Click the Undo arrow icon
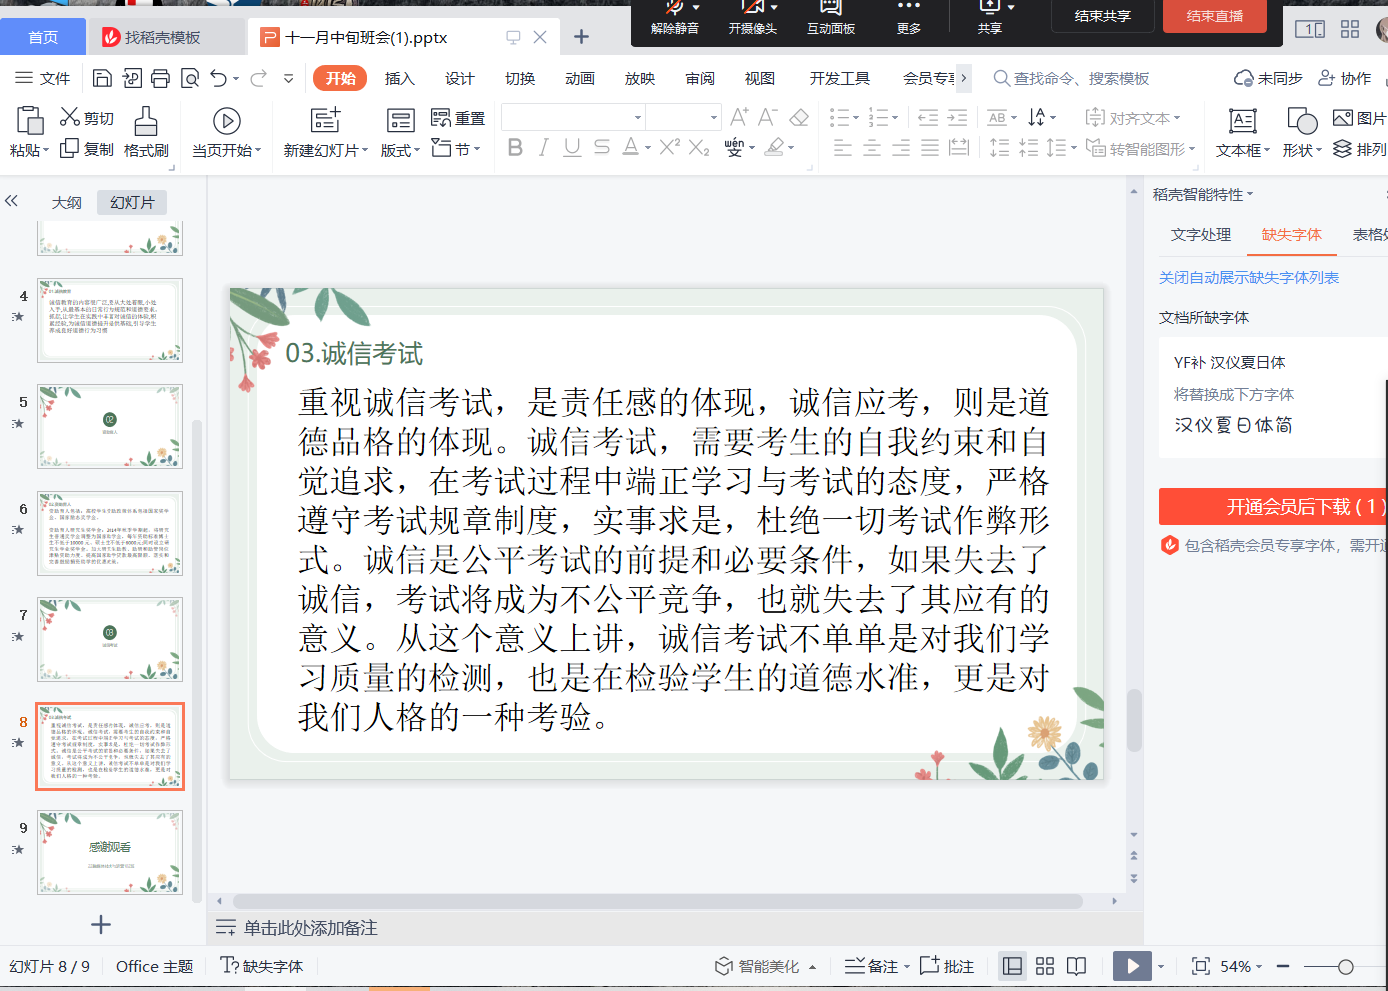The image size is (1388, 991). tap(219, 78)
